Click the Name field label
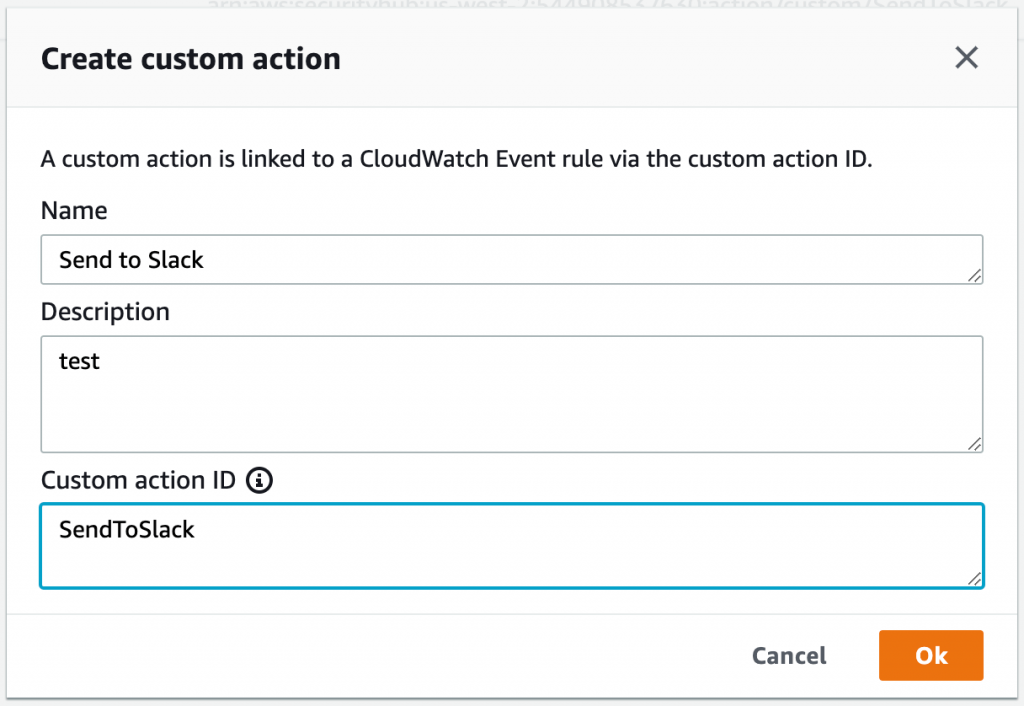 pos(74,211)
